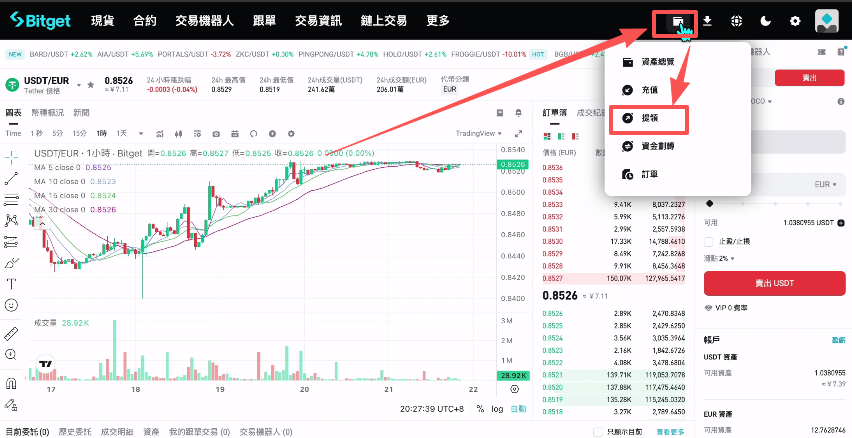Toggle dark mode moon icon

click(x=766, y=21)
